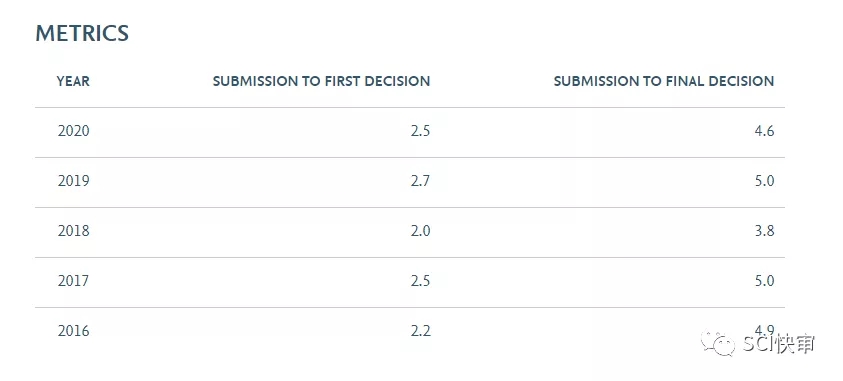This screenshot has width=843, height=381.
Task: Click the 2018 first decision value 2.0
Action: (420, 231)
